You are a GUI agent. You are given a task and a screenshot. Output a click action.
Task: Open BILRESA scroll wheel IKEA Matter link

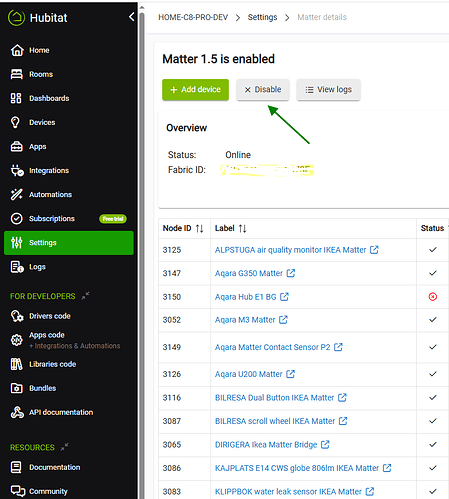coord(275,421)
